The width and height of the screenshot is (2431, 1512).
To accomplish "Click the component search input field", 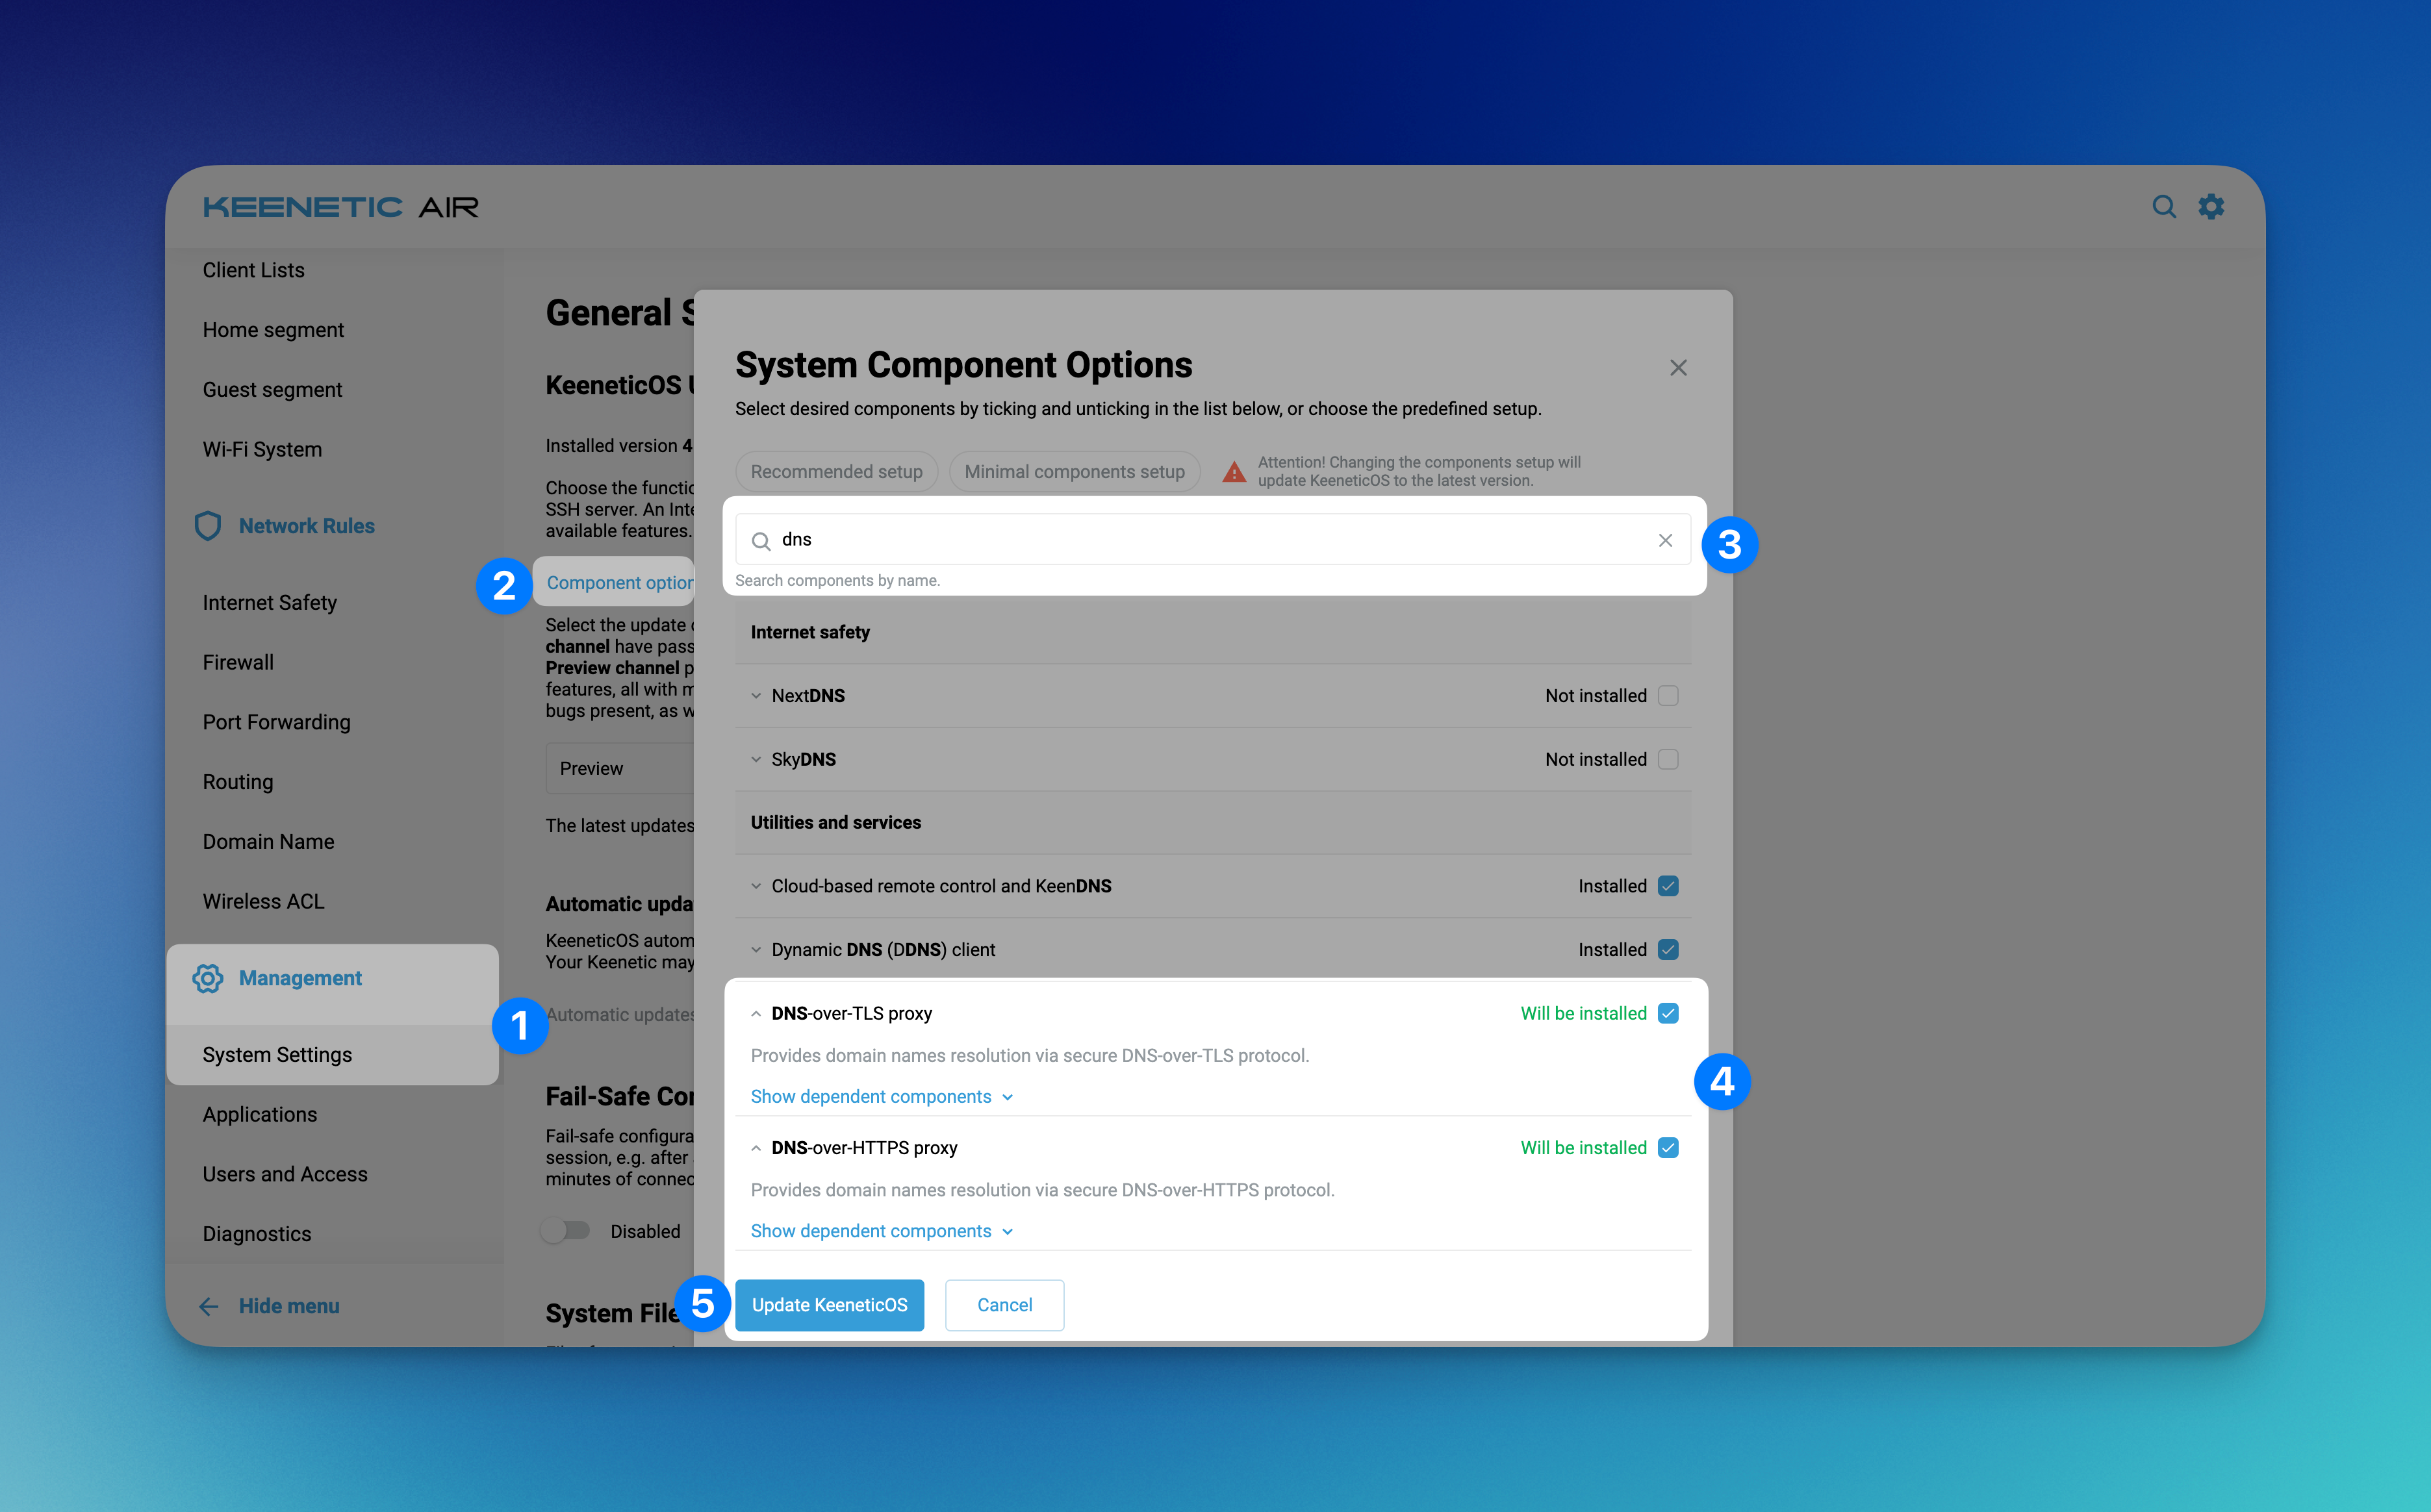I will pyautogui.click(x=1200, y=540).
